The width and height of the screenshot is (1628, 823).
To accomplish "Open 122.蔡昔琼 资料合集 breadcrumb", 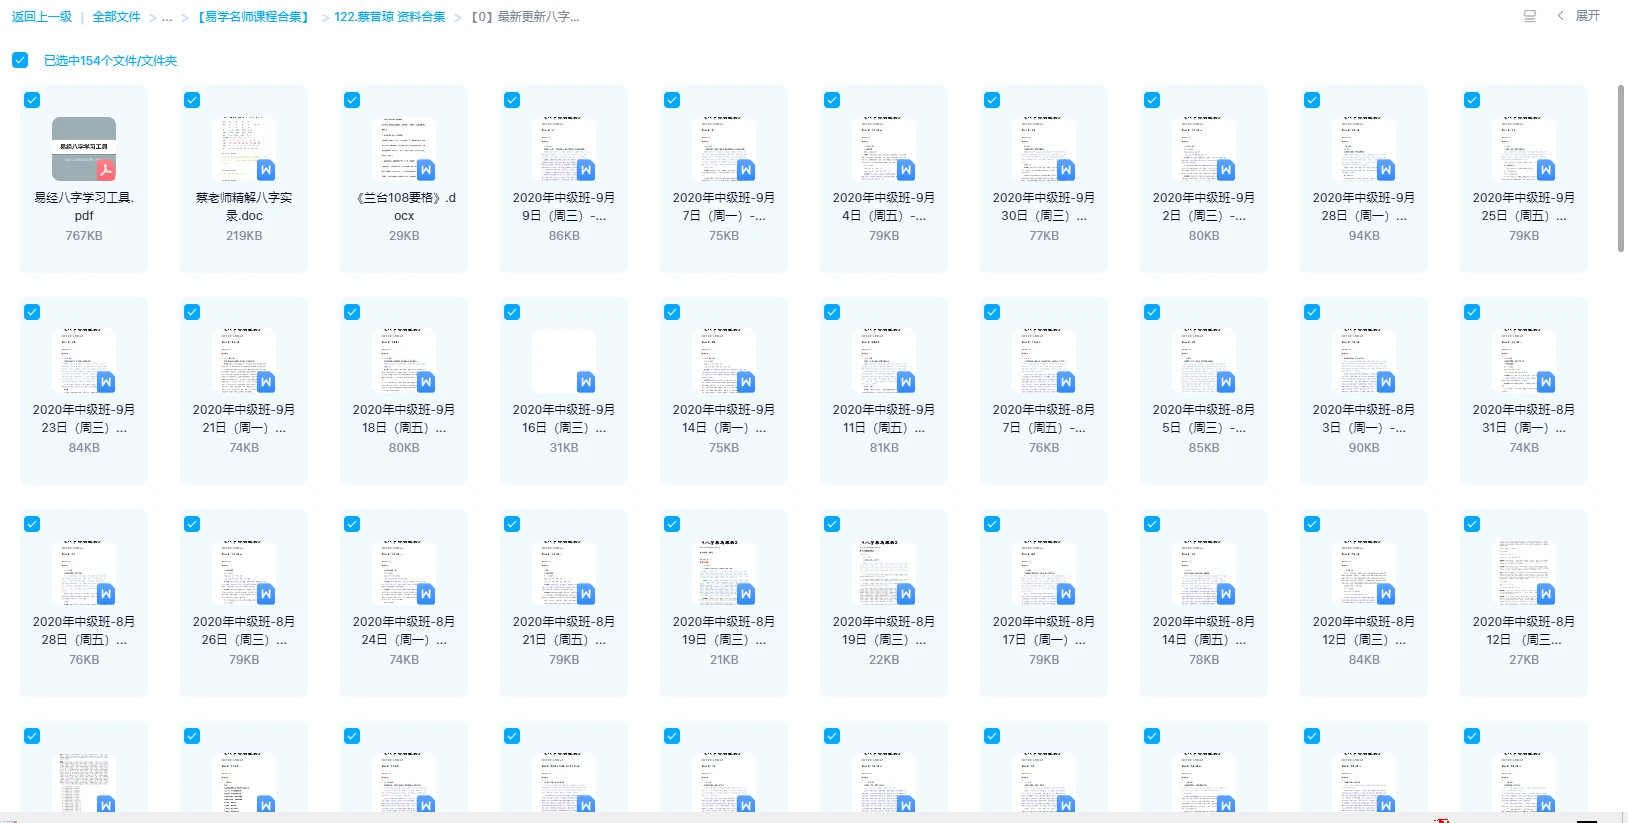I will 390,17.
